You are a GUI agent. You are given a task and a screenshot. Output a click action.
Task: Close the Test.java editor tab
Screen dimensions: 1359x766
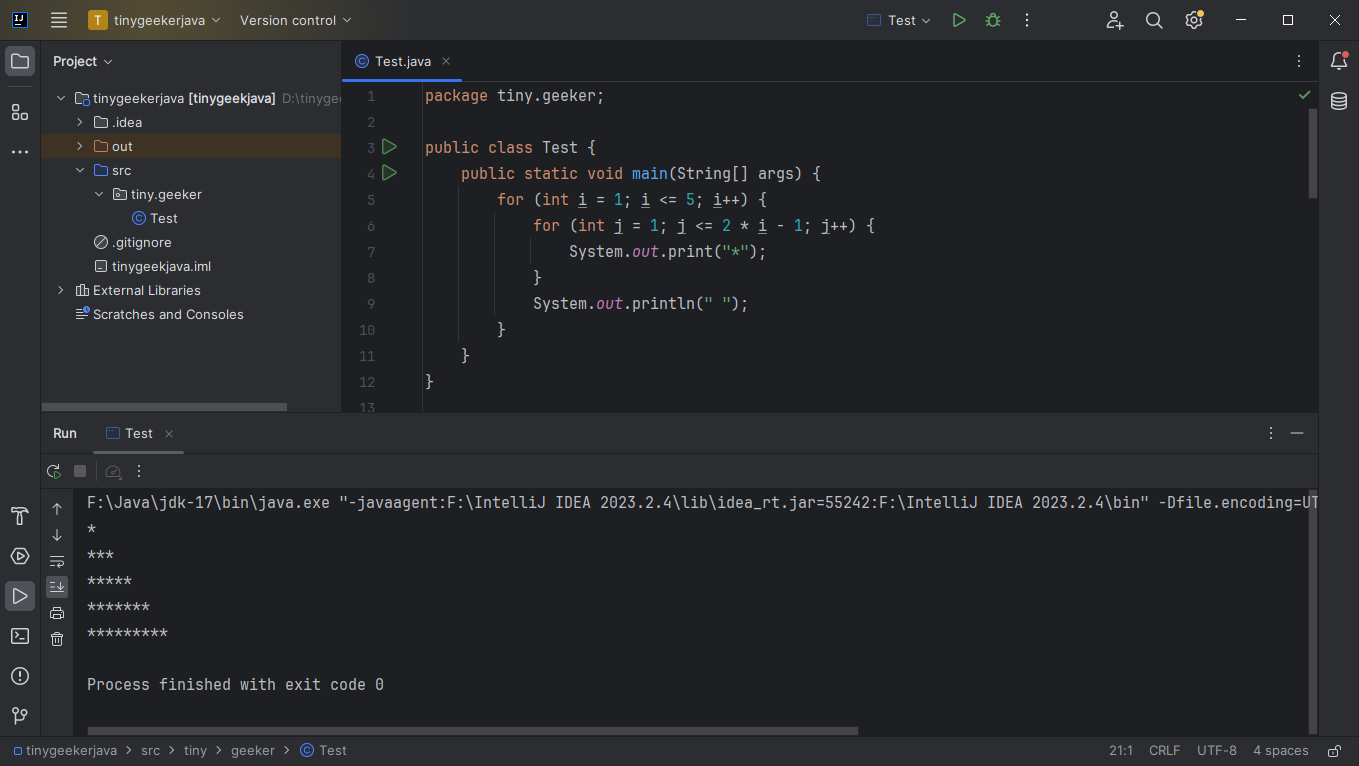(446, 61)
